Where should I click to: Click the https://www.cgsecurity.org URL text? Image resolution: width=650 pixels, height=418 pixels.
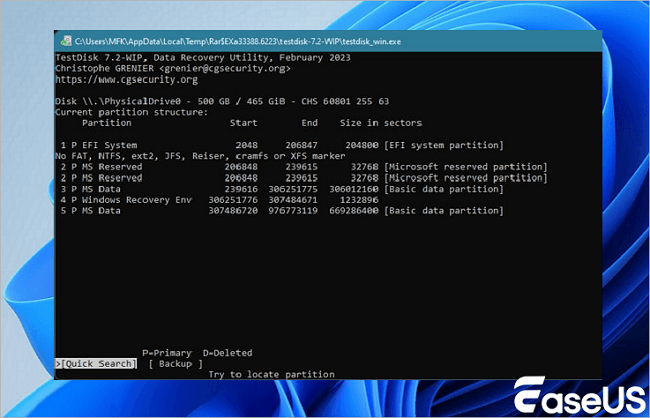(x=126, y=80)
